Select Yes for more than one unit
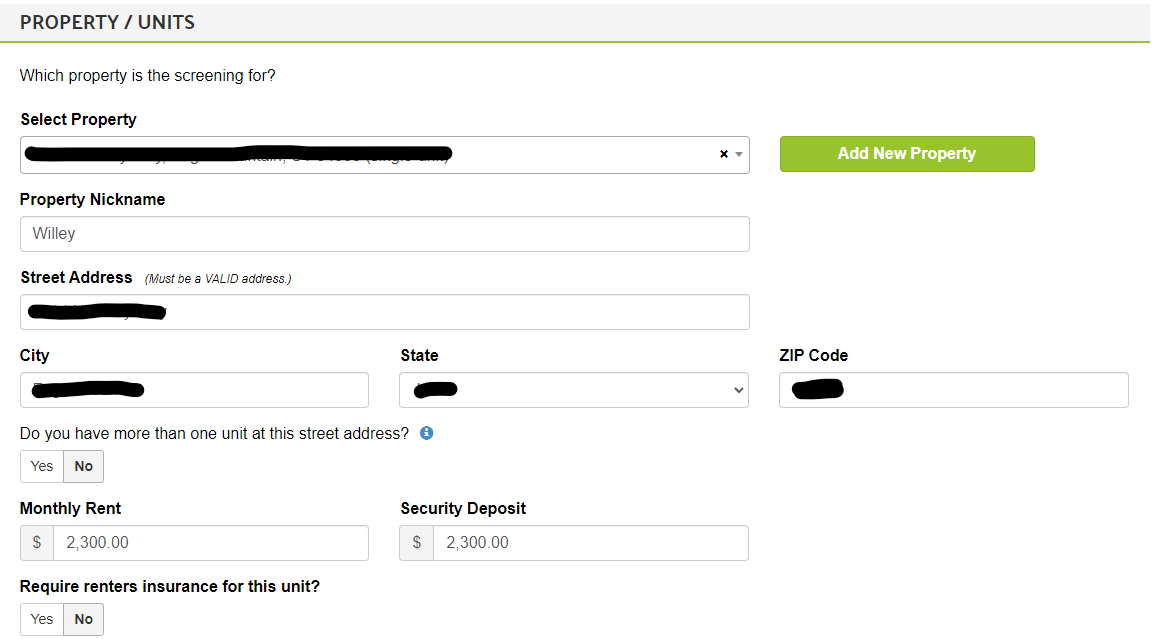 coord(42,466)
